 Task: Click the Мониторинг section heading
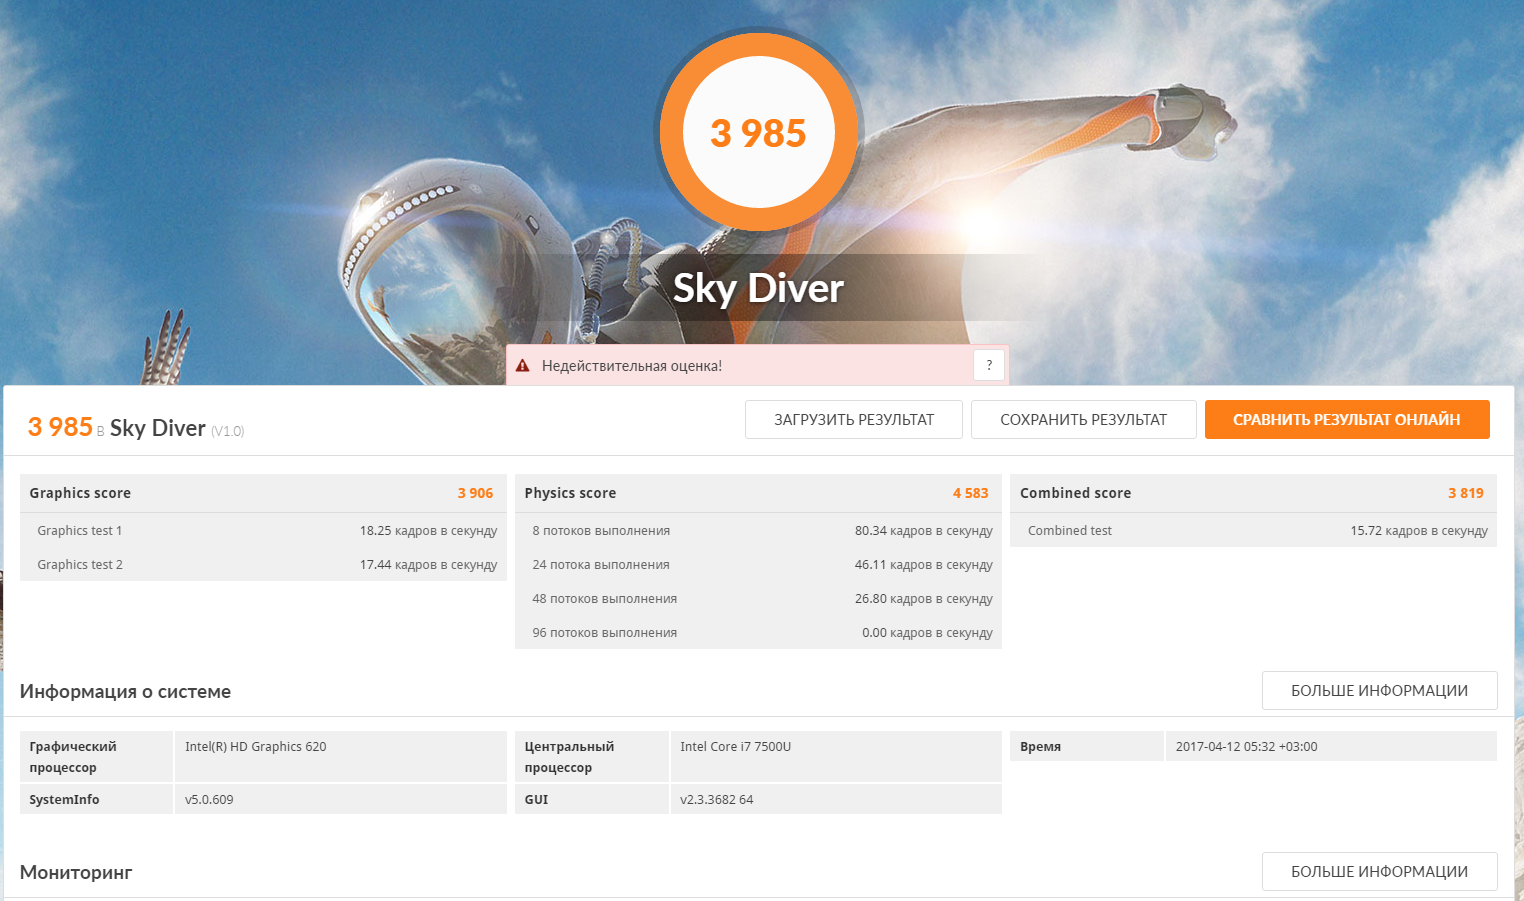point(76,873)
